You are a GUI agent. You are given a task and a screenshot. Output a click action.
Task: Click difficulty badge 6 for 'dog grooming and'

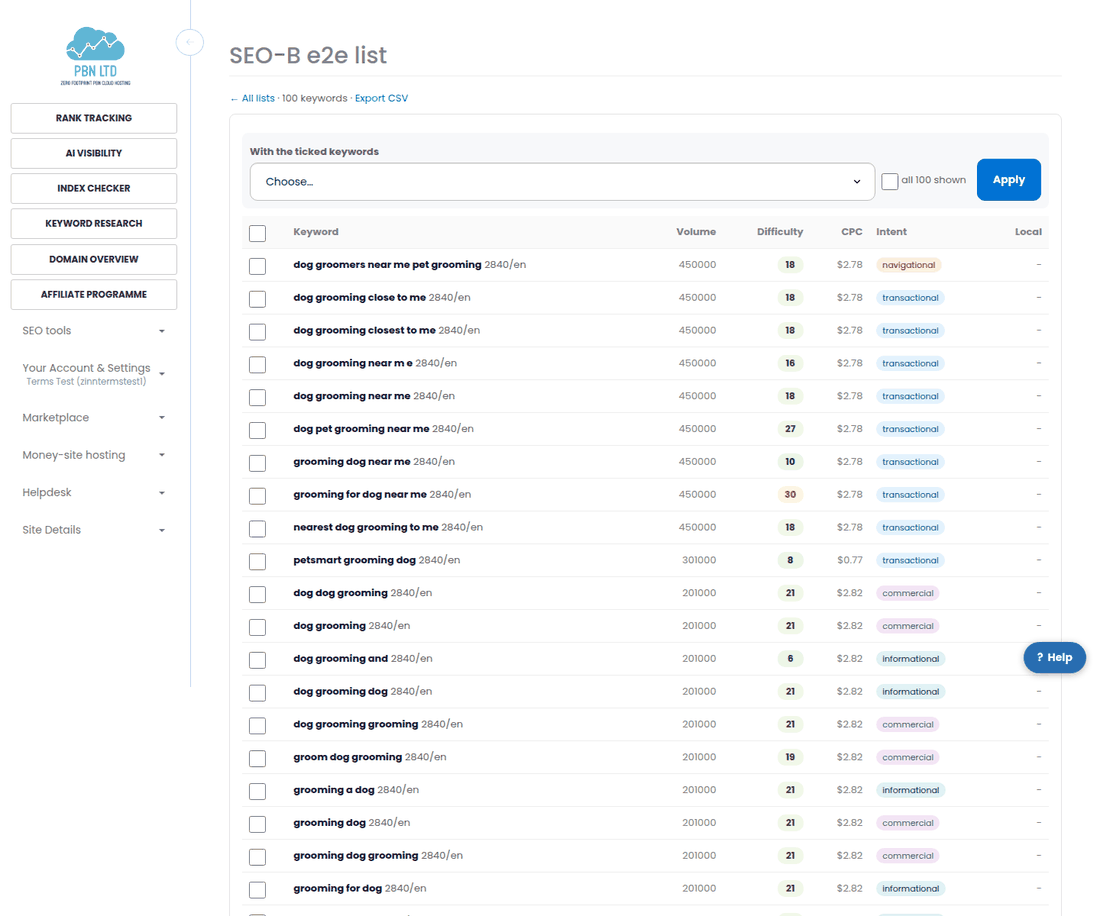tap(790, 659)
